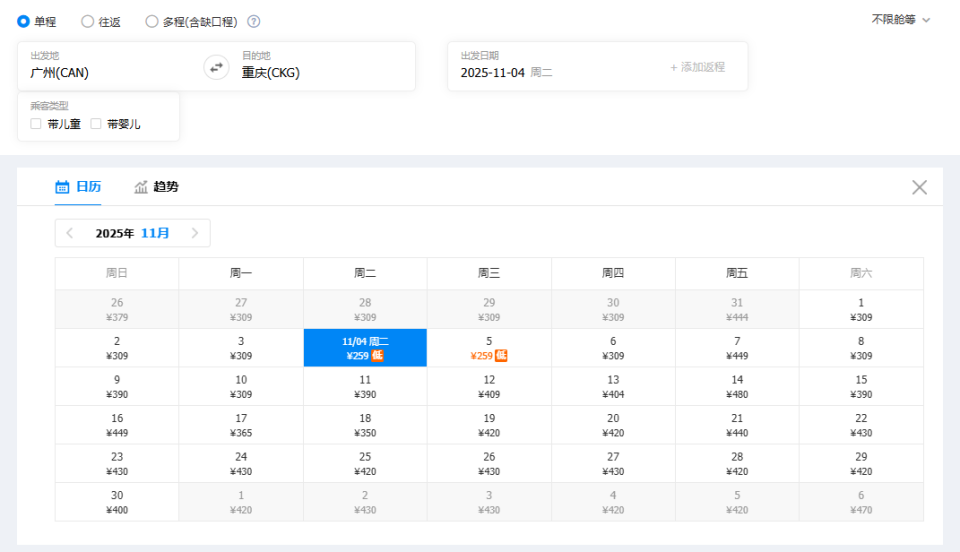Select December 2 priced ¥430
This screenshot has height=552, width=960.
tap(365, 502)
